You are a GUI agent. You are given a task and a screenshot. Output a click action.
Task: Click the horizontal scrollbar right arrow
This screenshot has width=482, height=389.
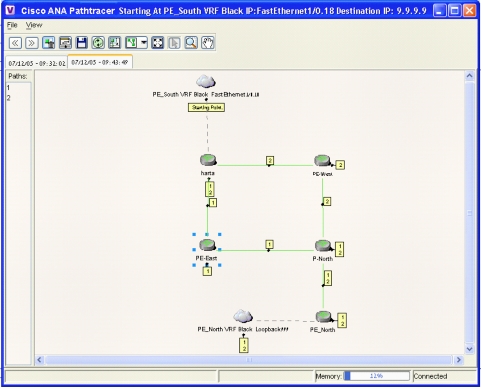pos(458,360)
